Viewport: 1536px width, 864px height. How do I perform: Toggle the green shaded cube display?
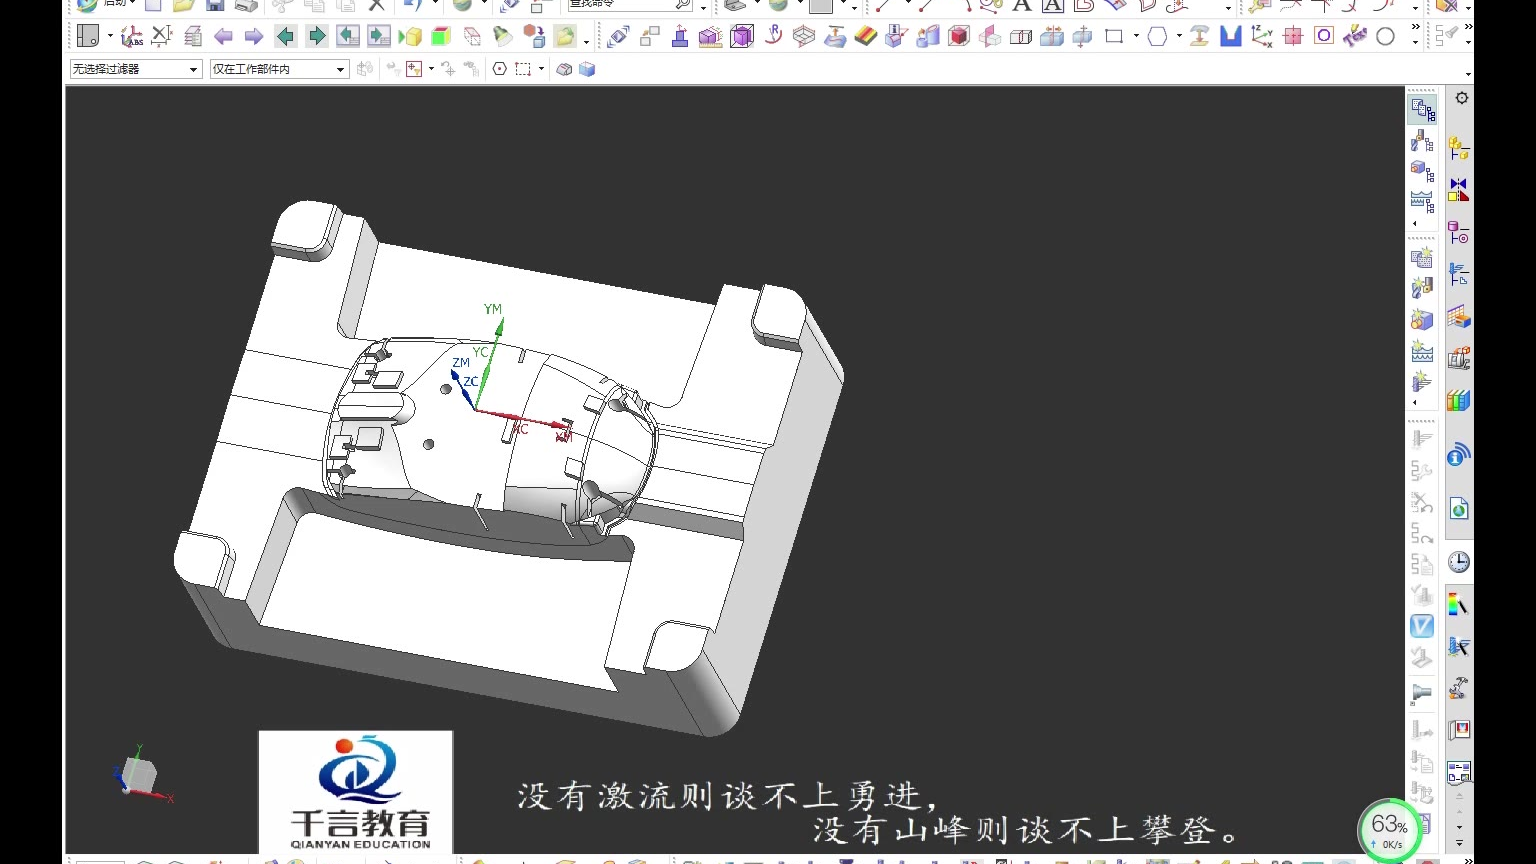[441, 37]
